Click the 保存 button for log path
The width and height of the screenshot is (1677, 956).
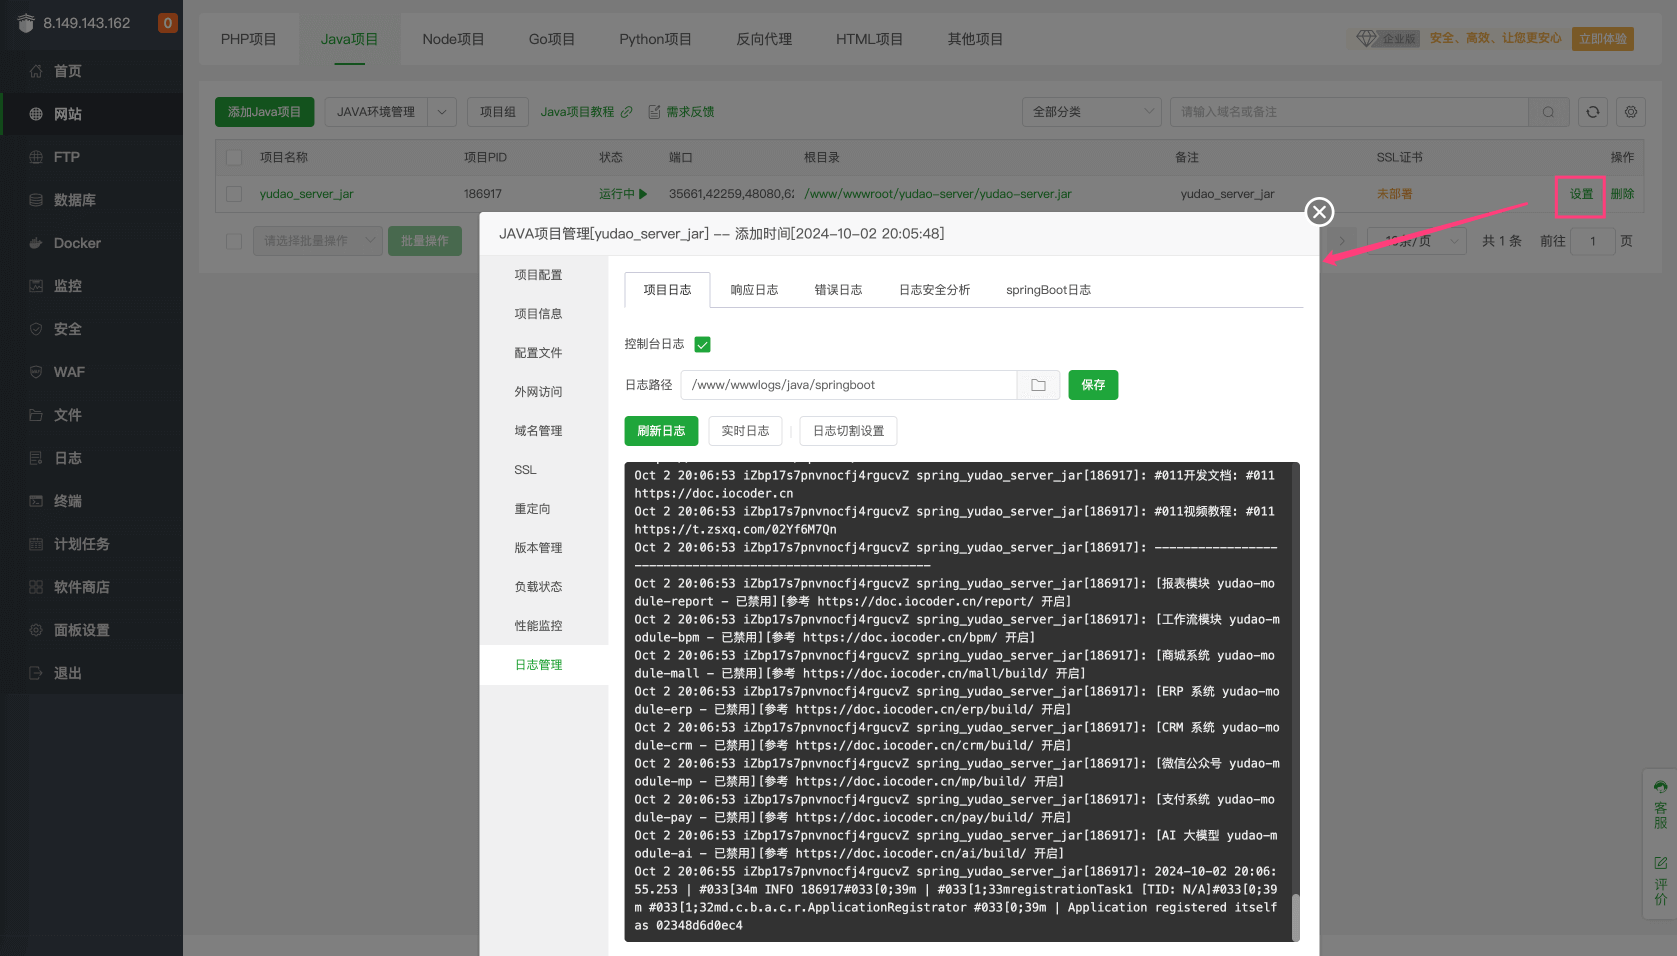[x=1092, y=385]
